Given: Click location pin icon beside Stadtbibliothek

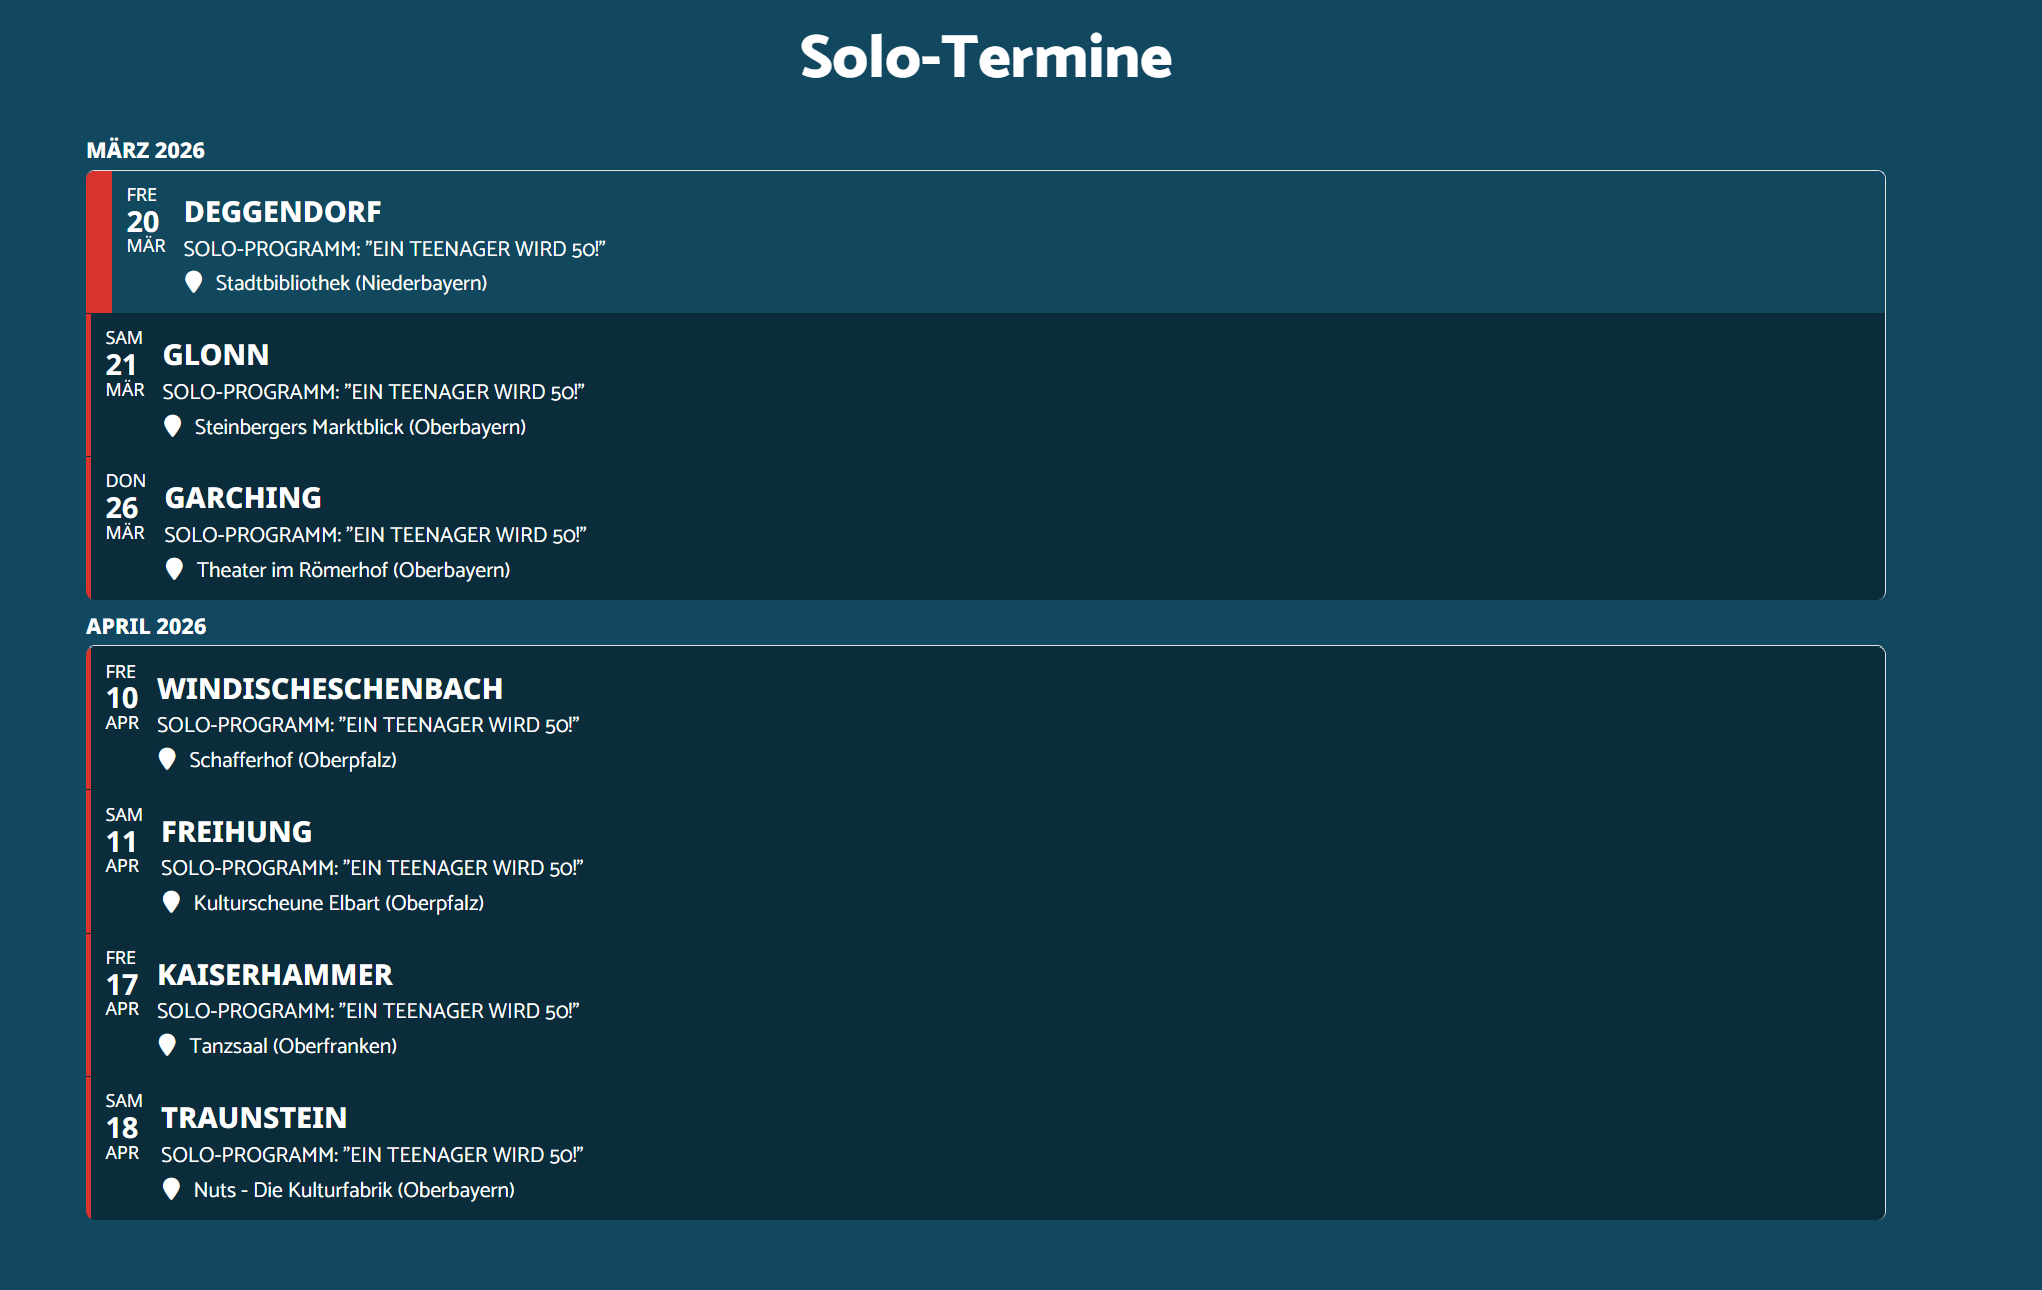Looking at the screenshot, I should 194,282.
